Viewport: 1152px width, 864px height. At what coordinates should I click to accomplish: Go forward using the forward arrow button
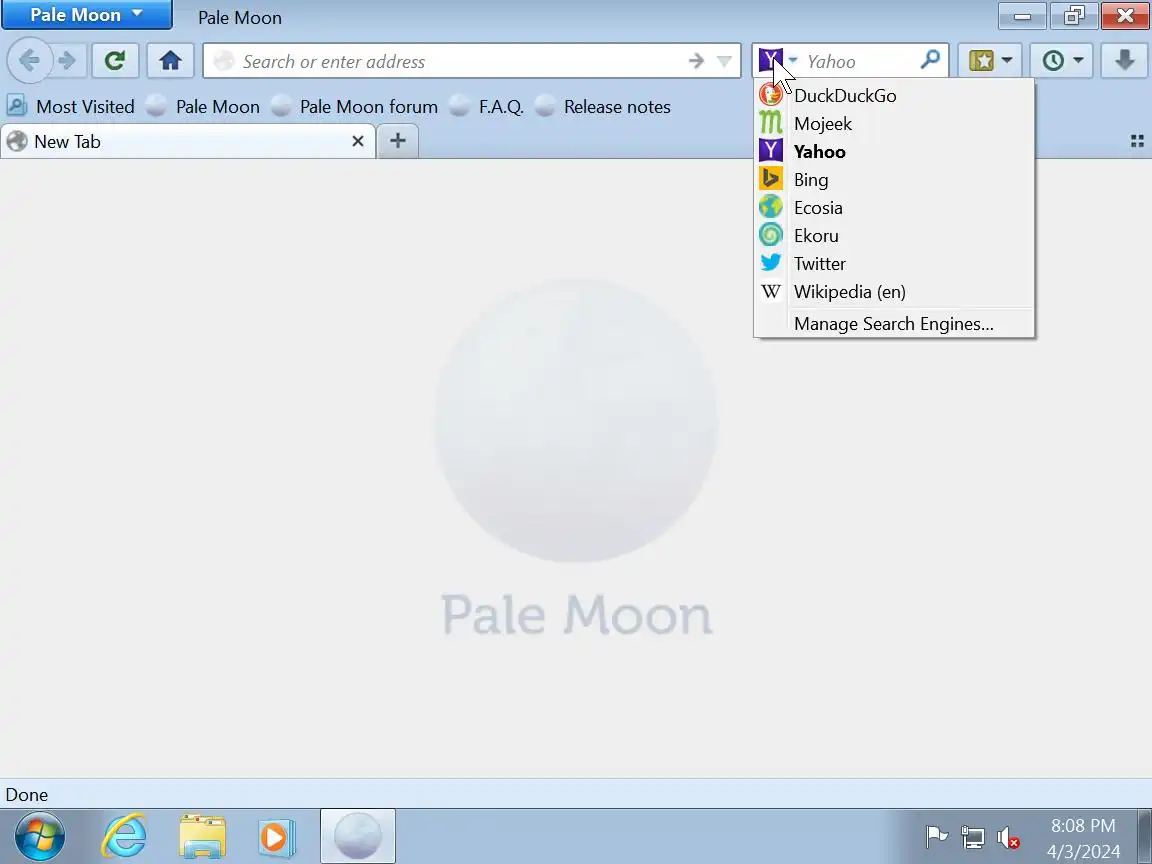pyautogui.click(x=68, y=60)
